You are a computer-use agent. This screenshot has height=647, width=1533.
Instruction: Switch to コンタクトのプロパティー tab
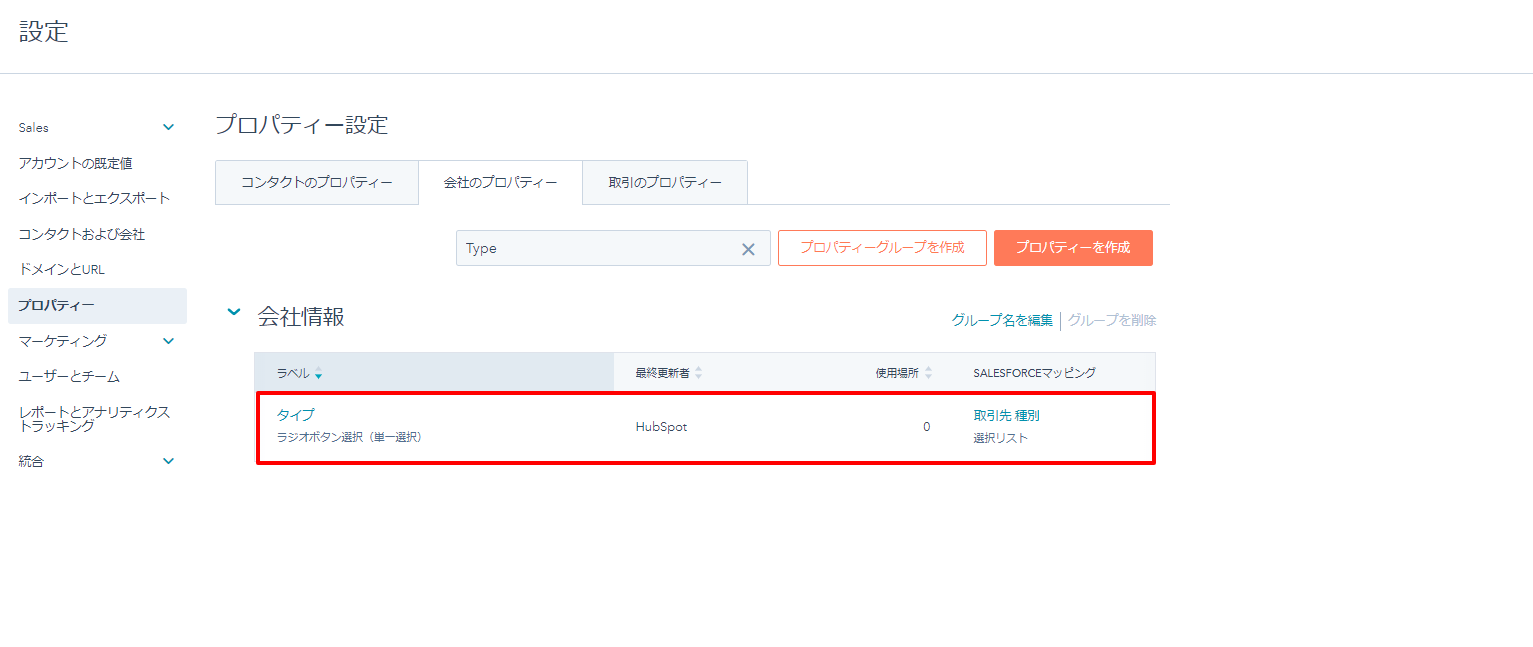[x=316, y=183]
